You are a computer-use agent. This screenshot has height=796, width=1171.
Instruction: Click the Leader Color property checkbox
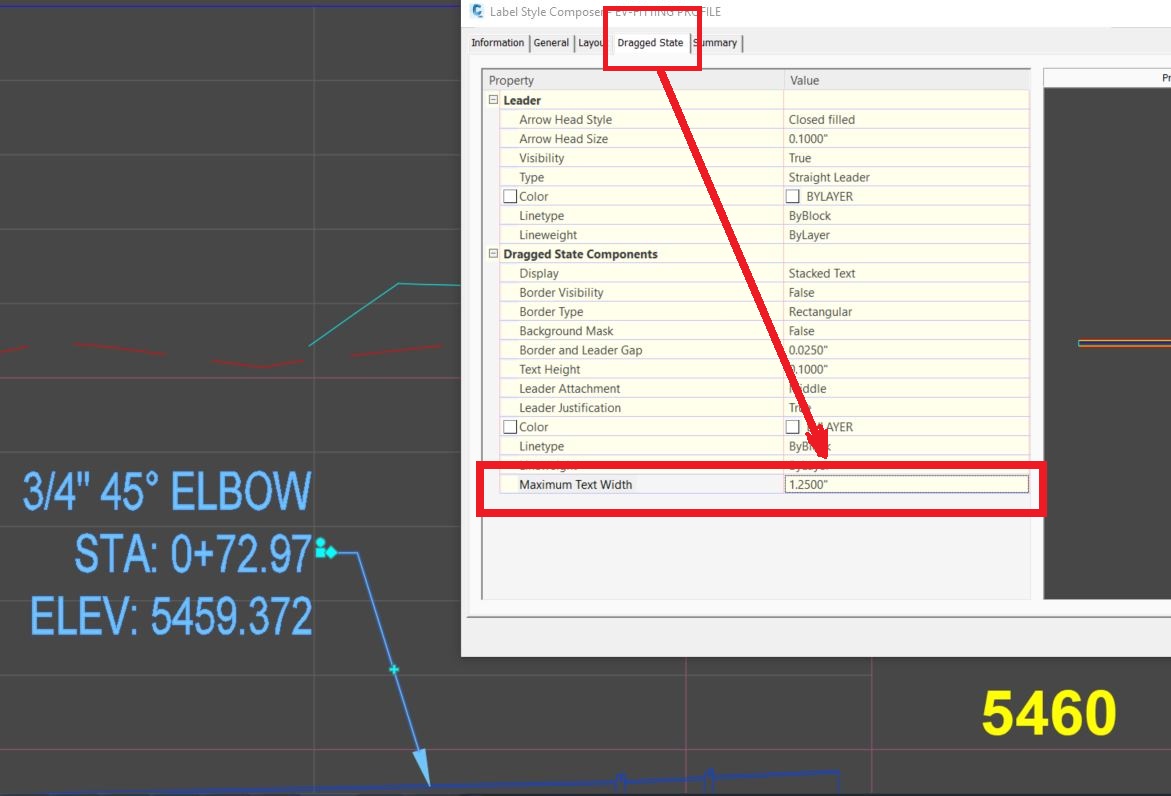point(510,196)
